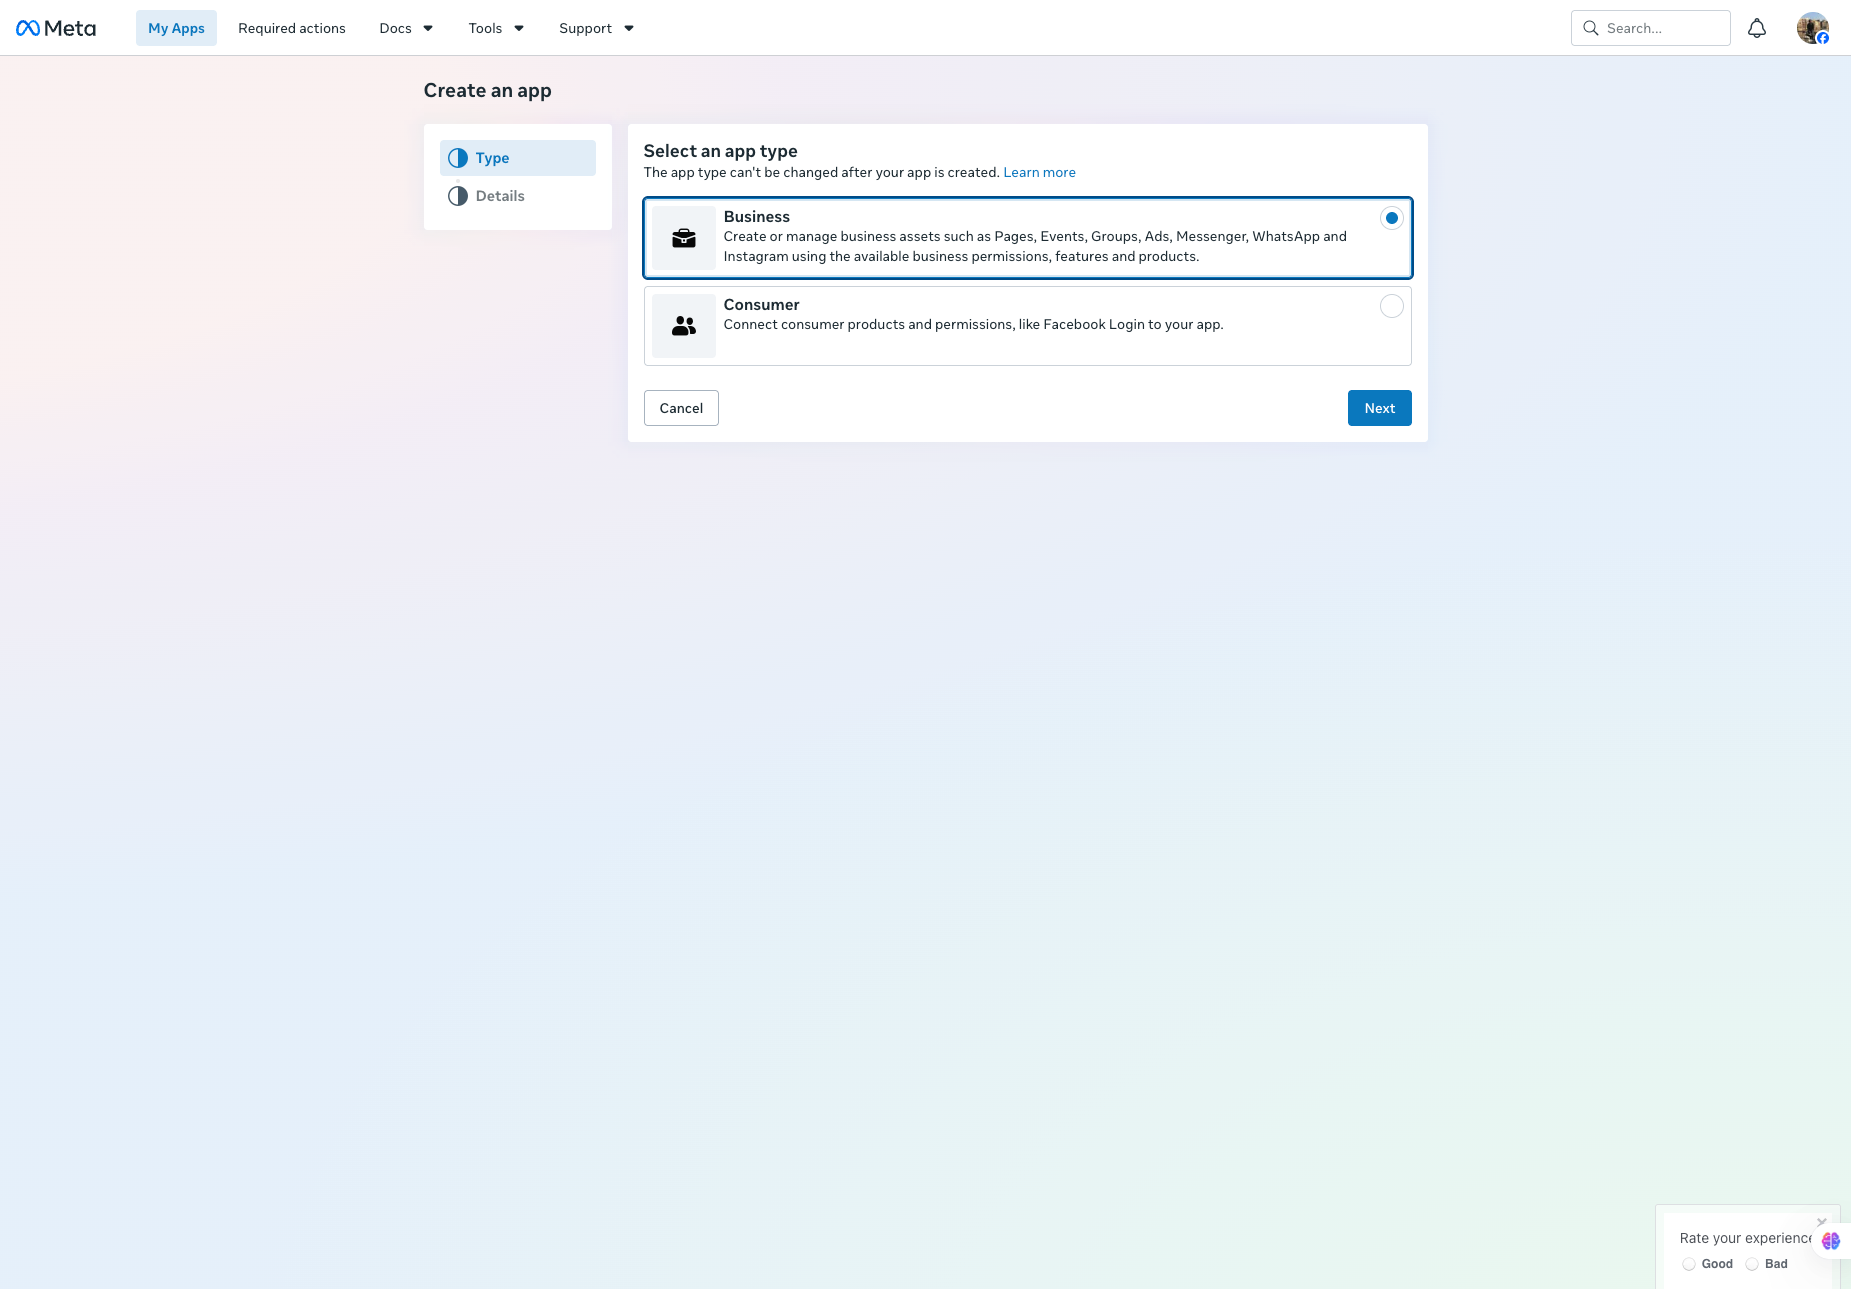This screenshot has width=1851, height=1289.
Task: Click the Next button
Action: 1380,408
